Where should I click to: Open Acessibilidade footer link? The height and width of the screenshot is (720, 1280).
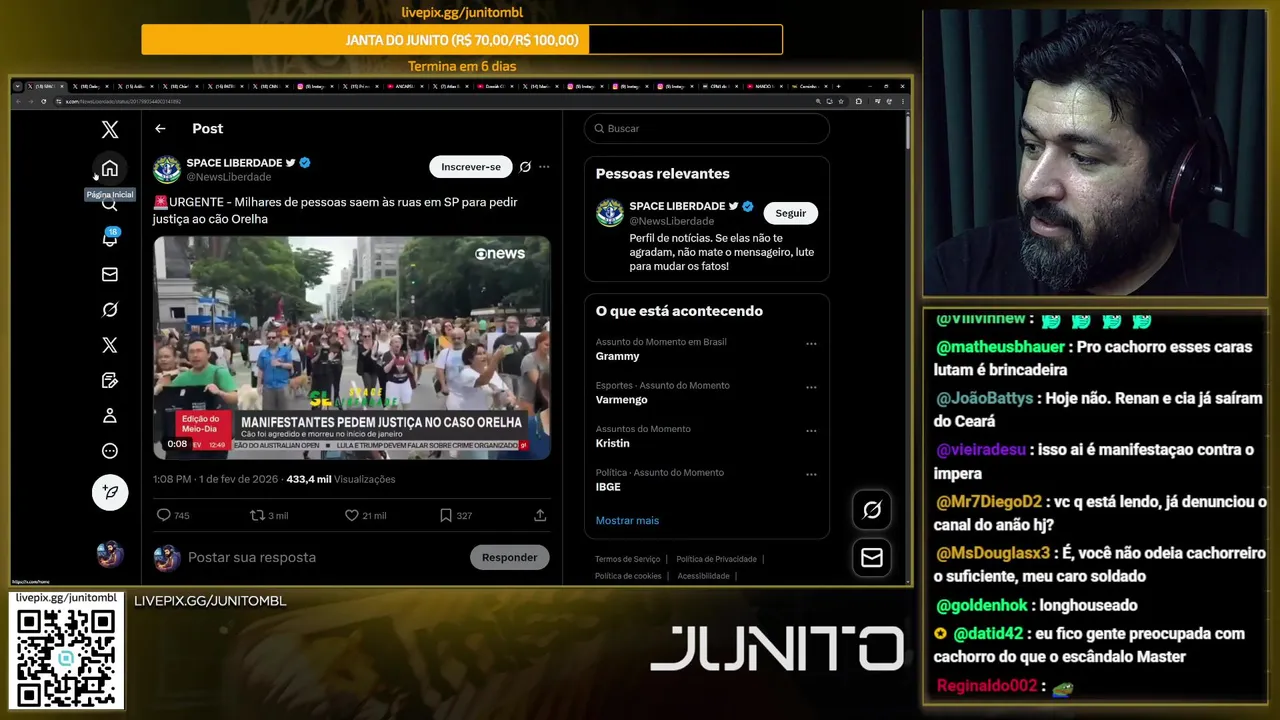703,576
